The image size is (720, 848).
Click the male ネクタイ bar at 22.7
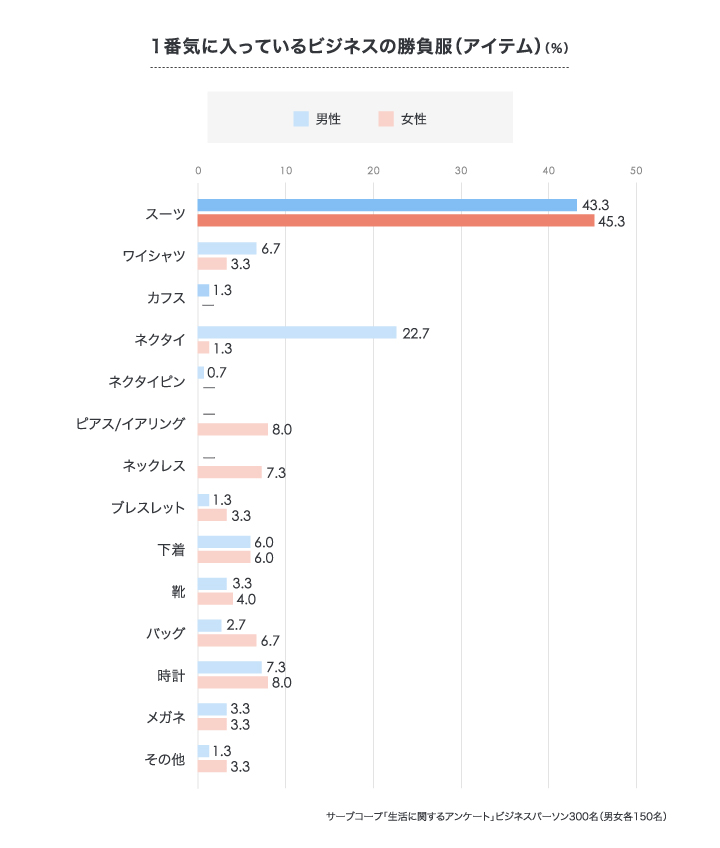[297, 333]
